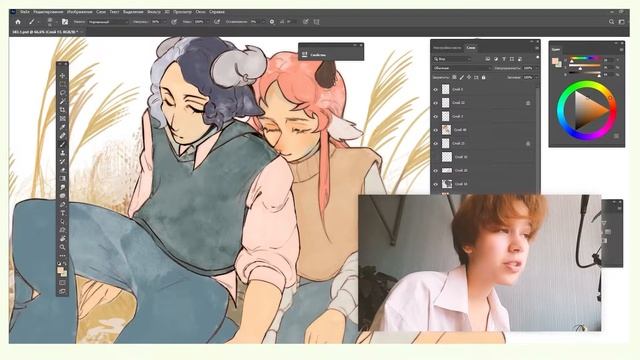The height and width of the screenshot is (360, 640).
Task: Open the Окно menu
Action: coord(200,12)
